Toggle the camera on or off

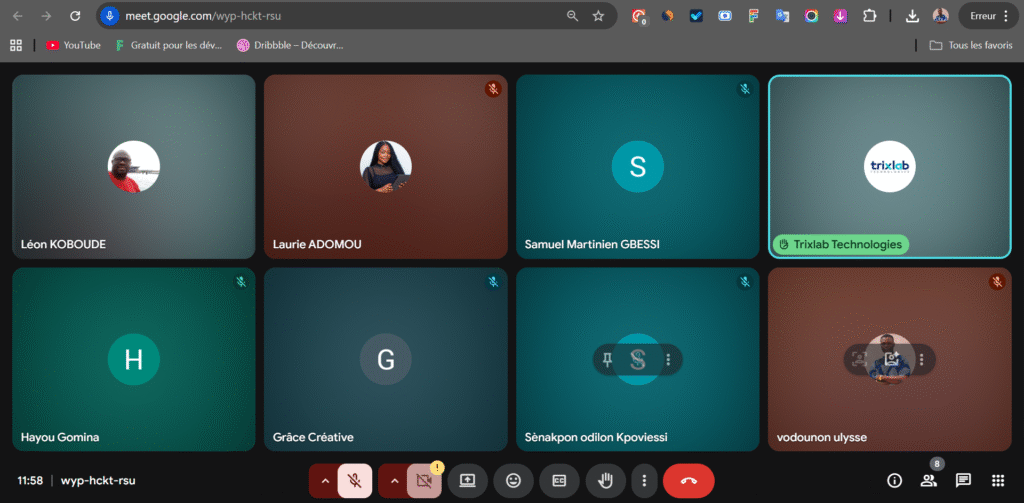pos(423,480)
